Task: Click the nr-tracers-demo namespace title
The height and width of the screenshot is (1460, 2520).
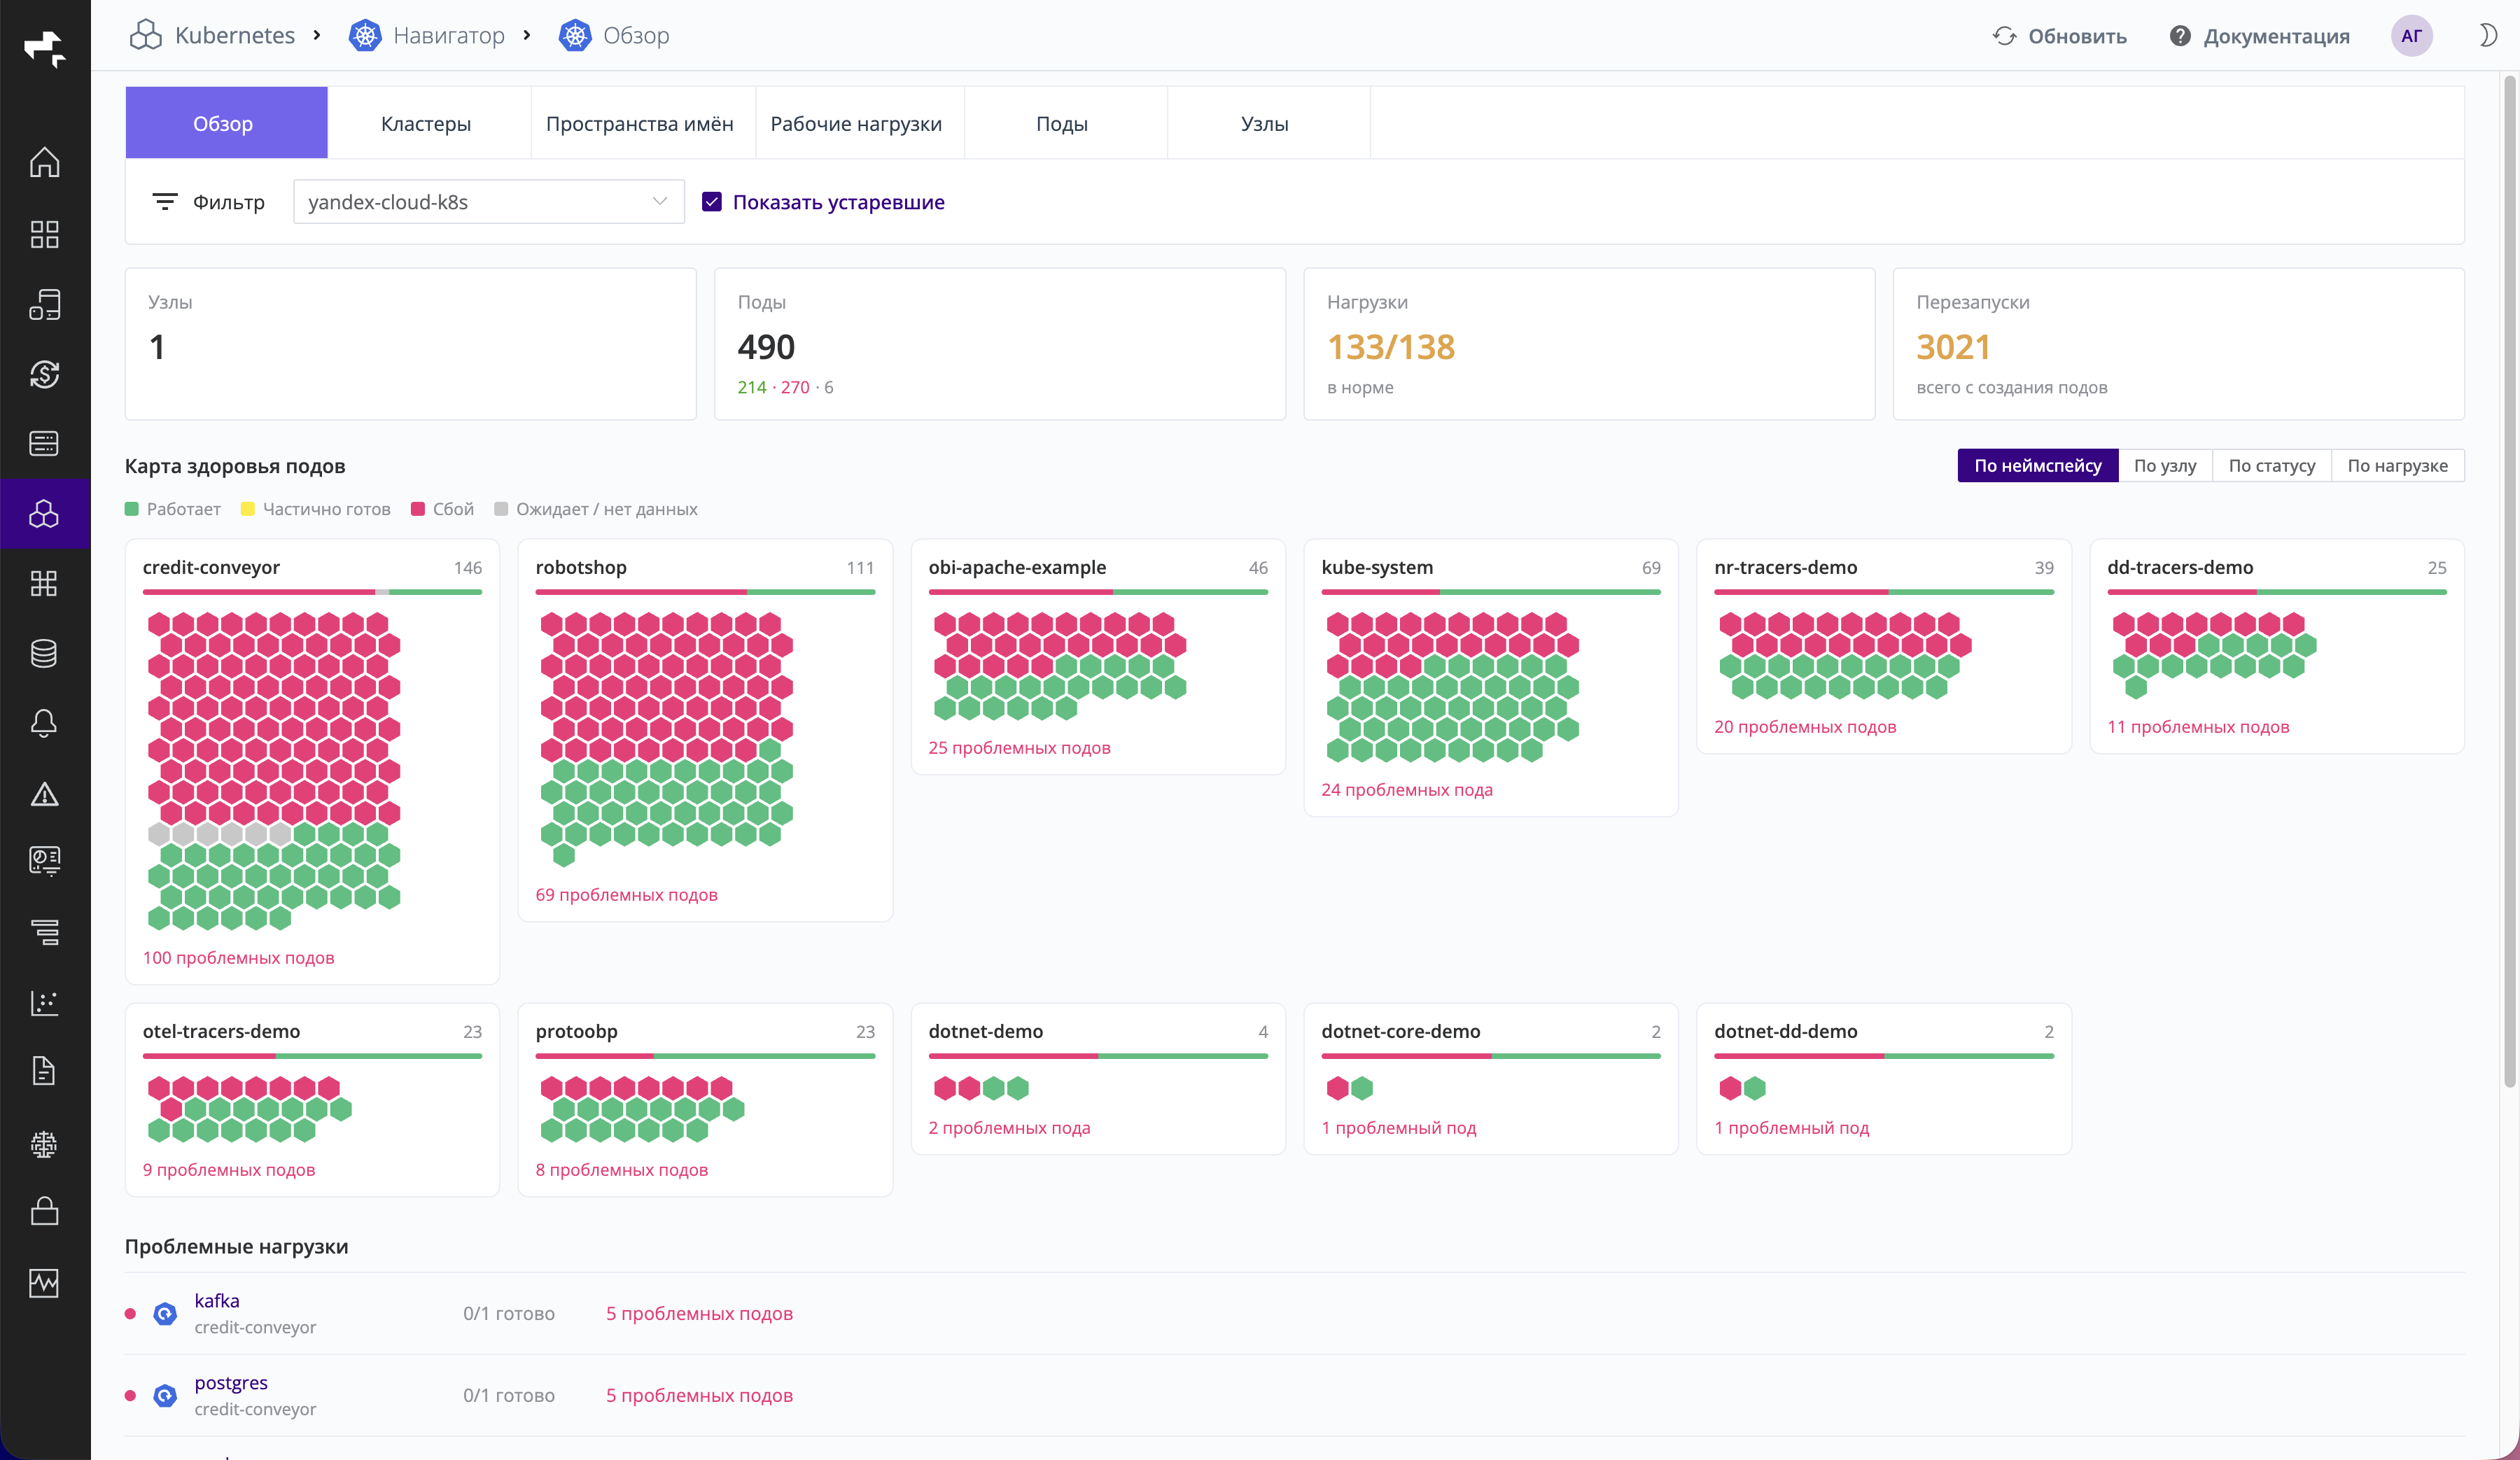Action: pos(1785,567)
